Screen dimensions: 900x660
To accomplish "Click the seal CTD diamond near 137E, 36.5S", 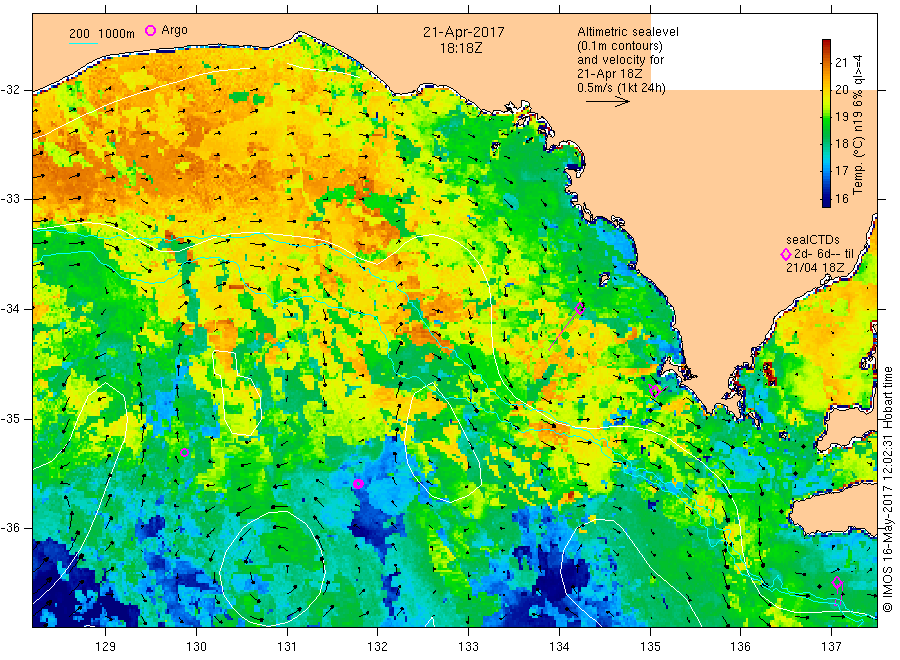I will coord(837,583).
